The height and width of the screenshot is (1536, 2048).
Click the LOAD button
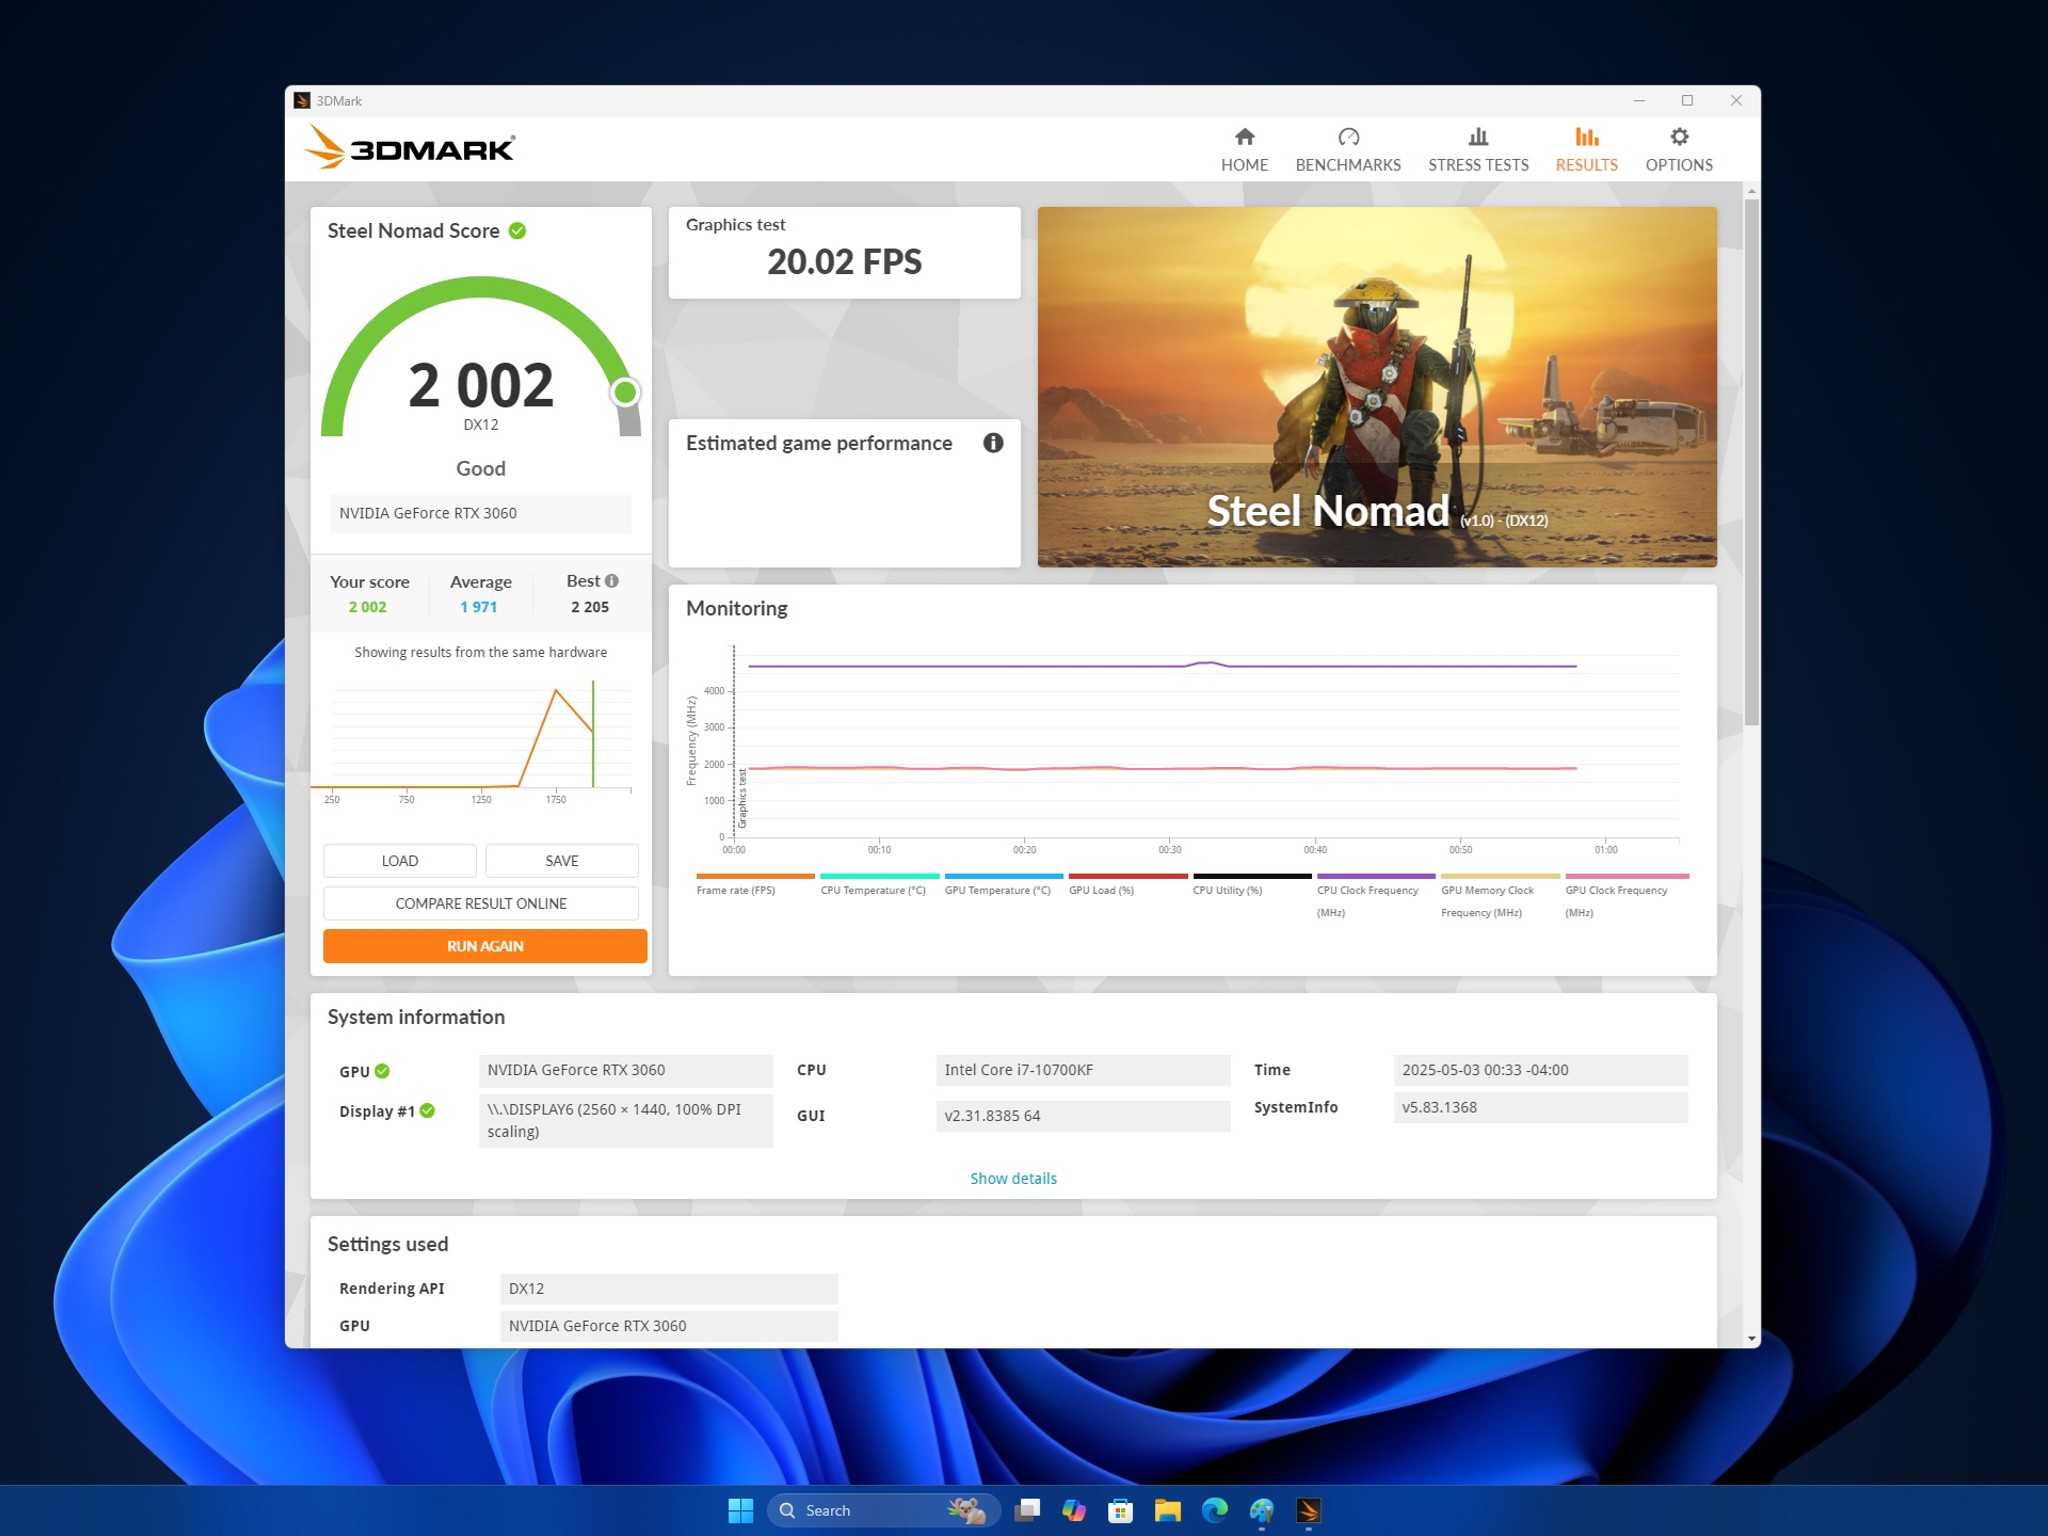point(400,861)
